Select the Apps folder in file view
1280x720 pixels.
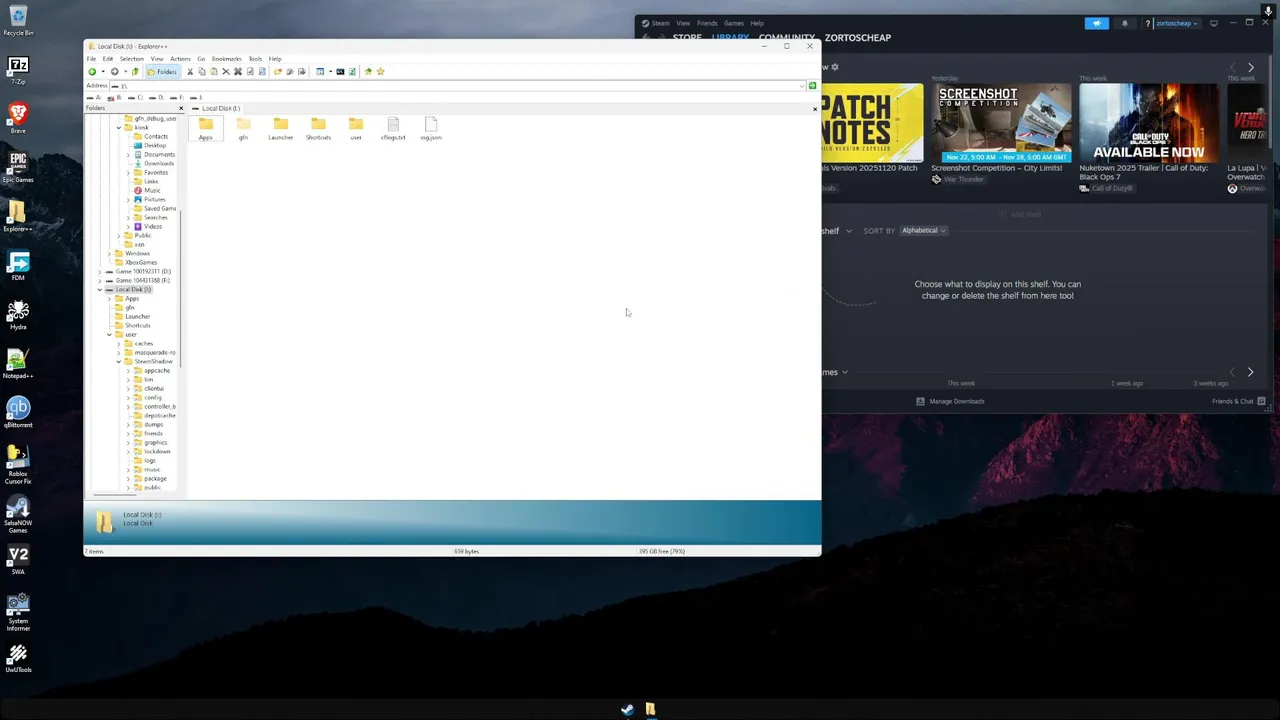pyautogui.click(x=206, y=128)
